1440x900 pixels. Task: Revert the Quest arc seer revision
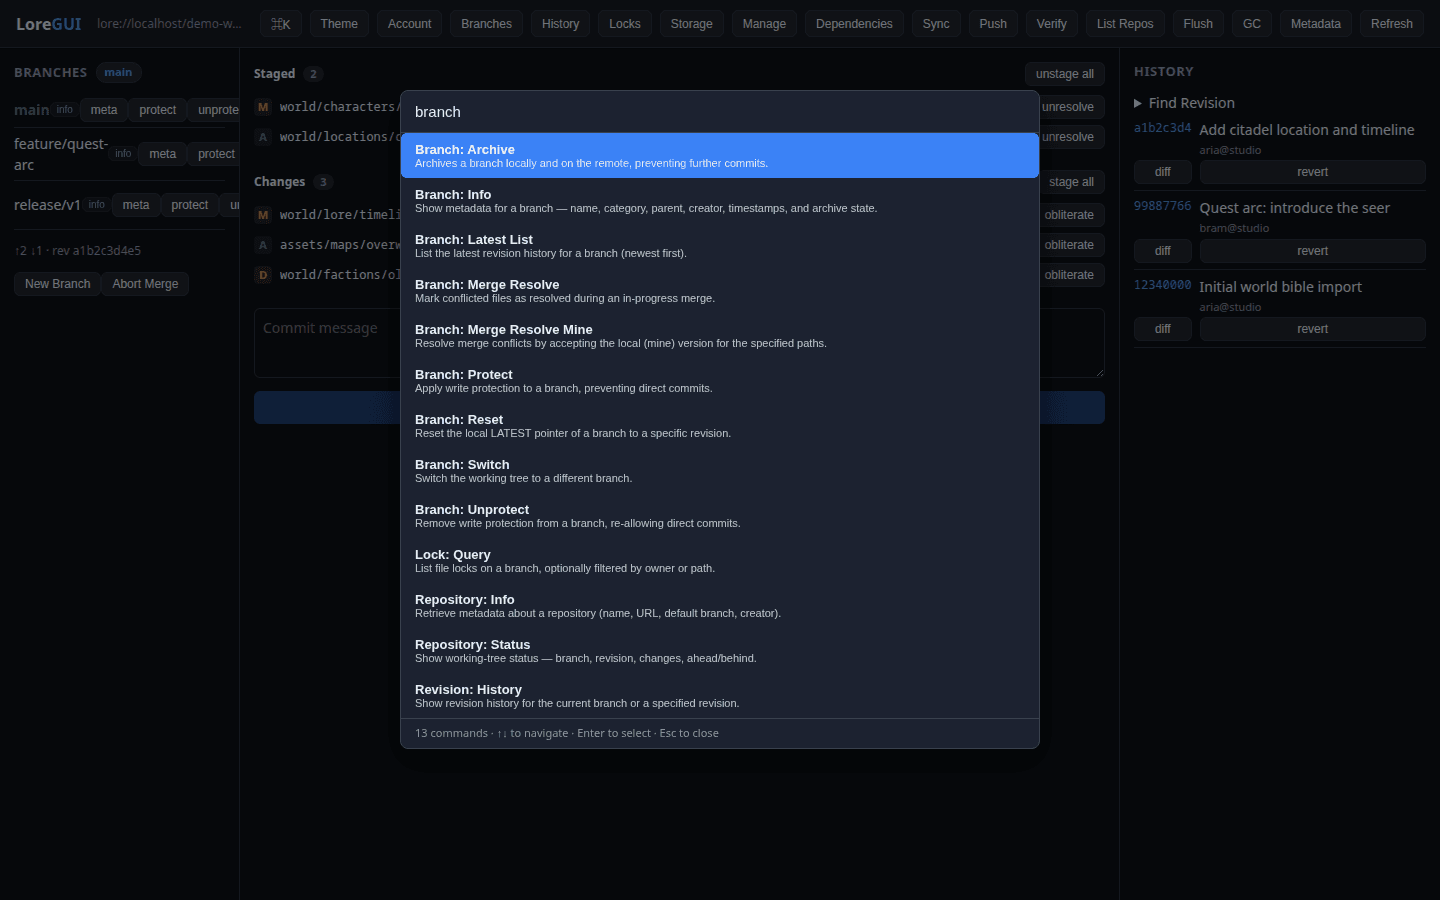click(1313, 251)
